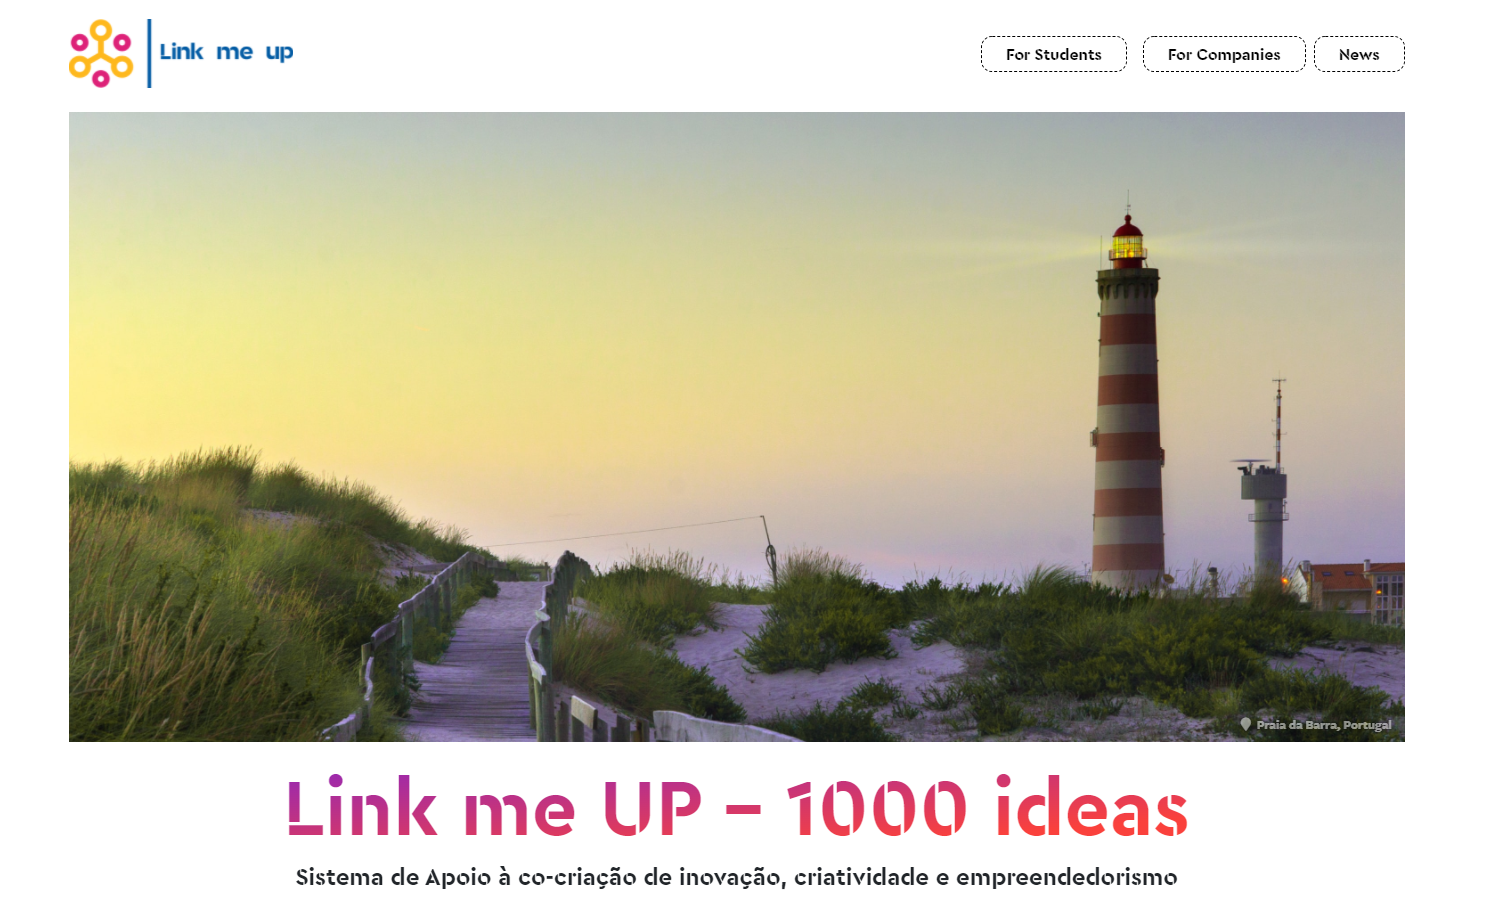
Task: Click the blue vertical divider in logo
Action: [149, 53]
